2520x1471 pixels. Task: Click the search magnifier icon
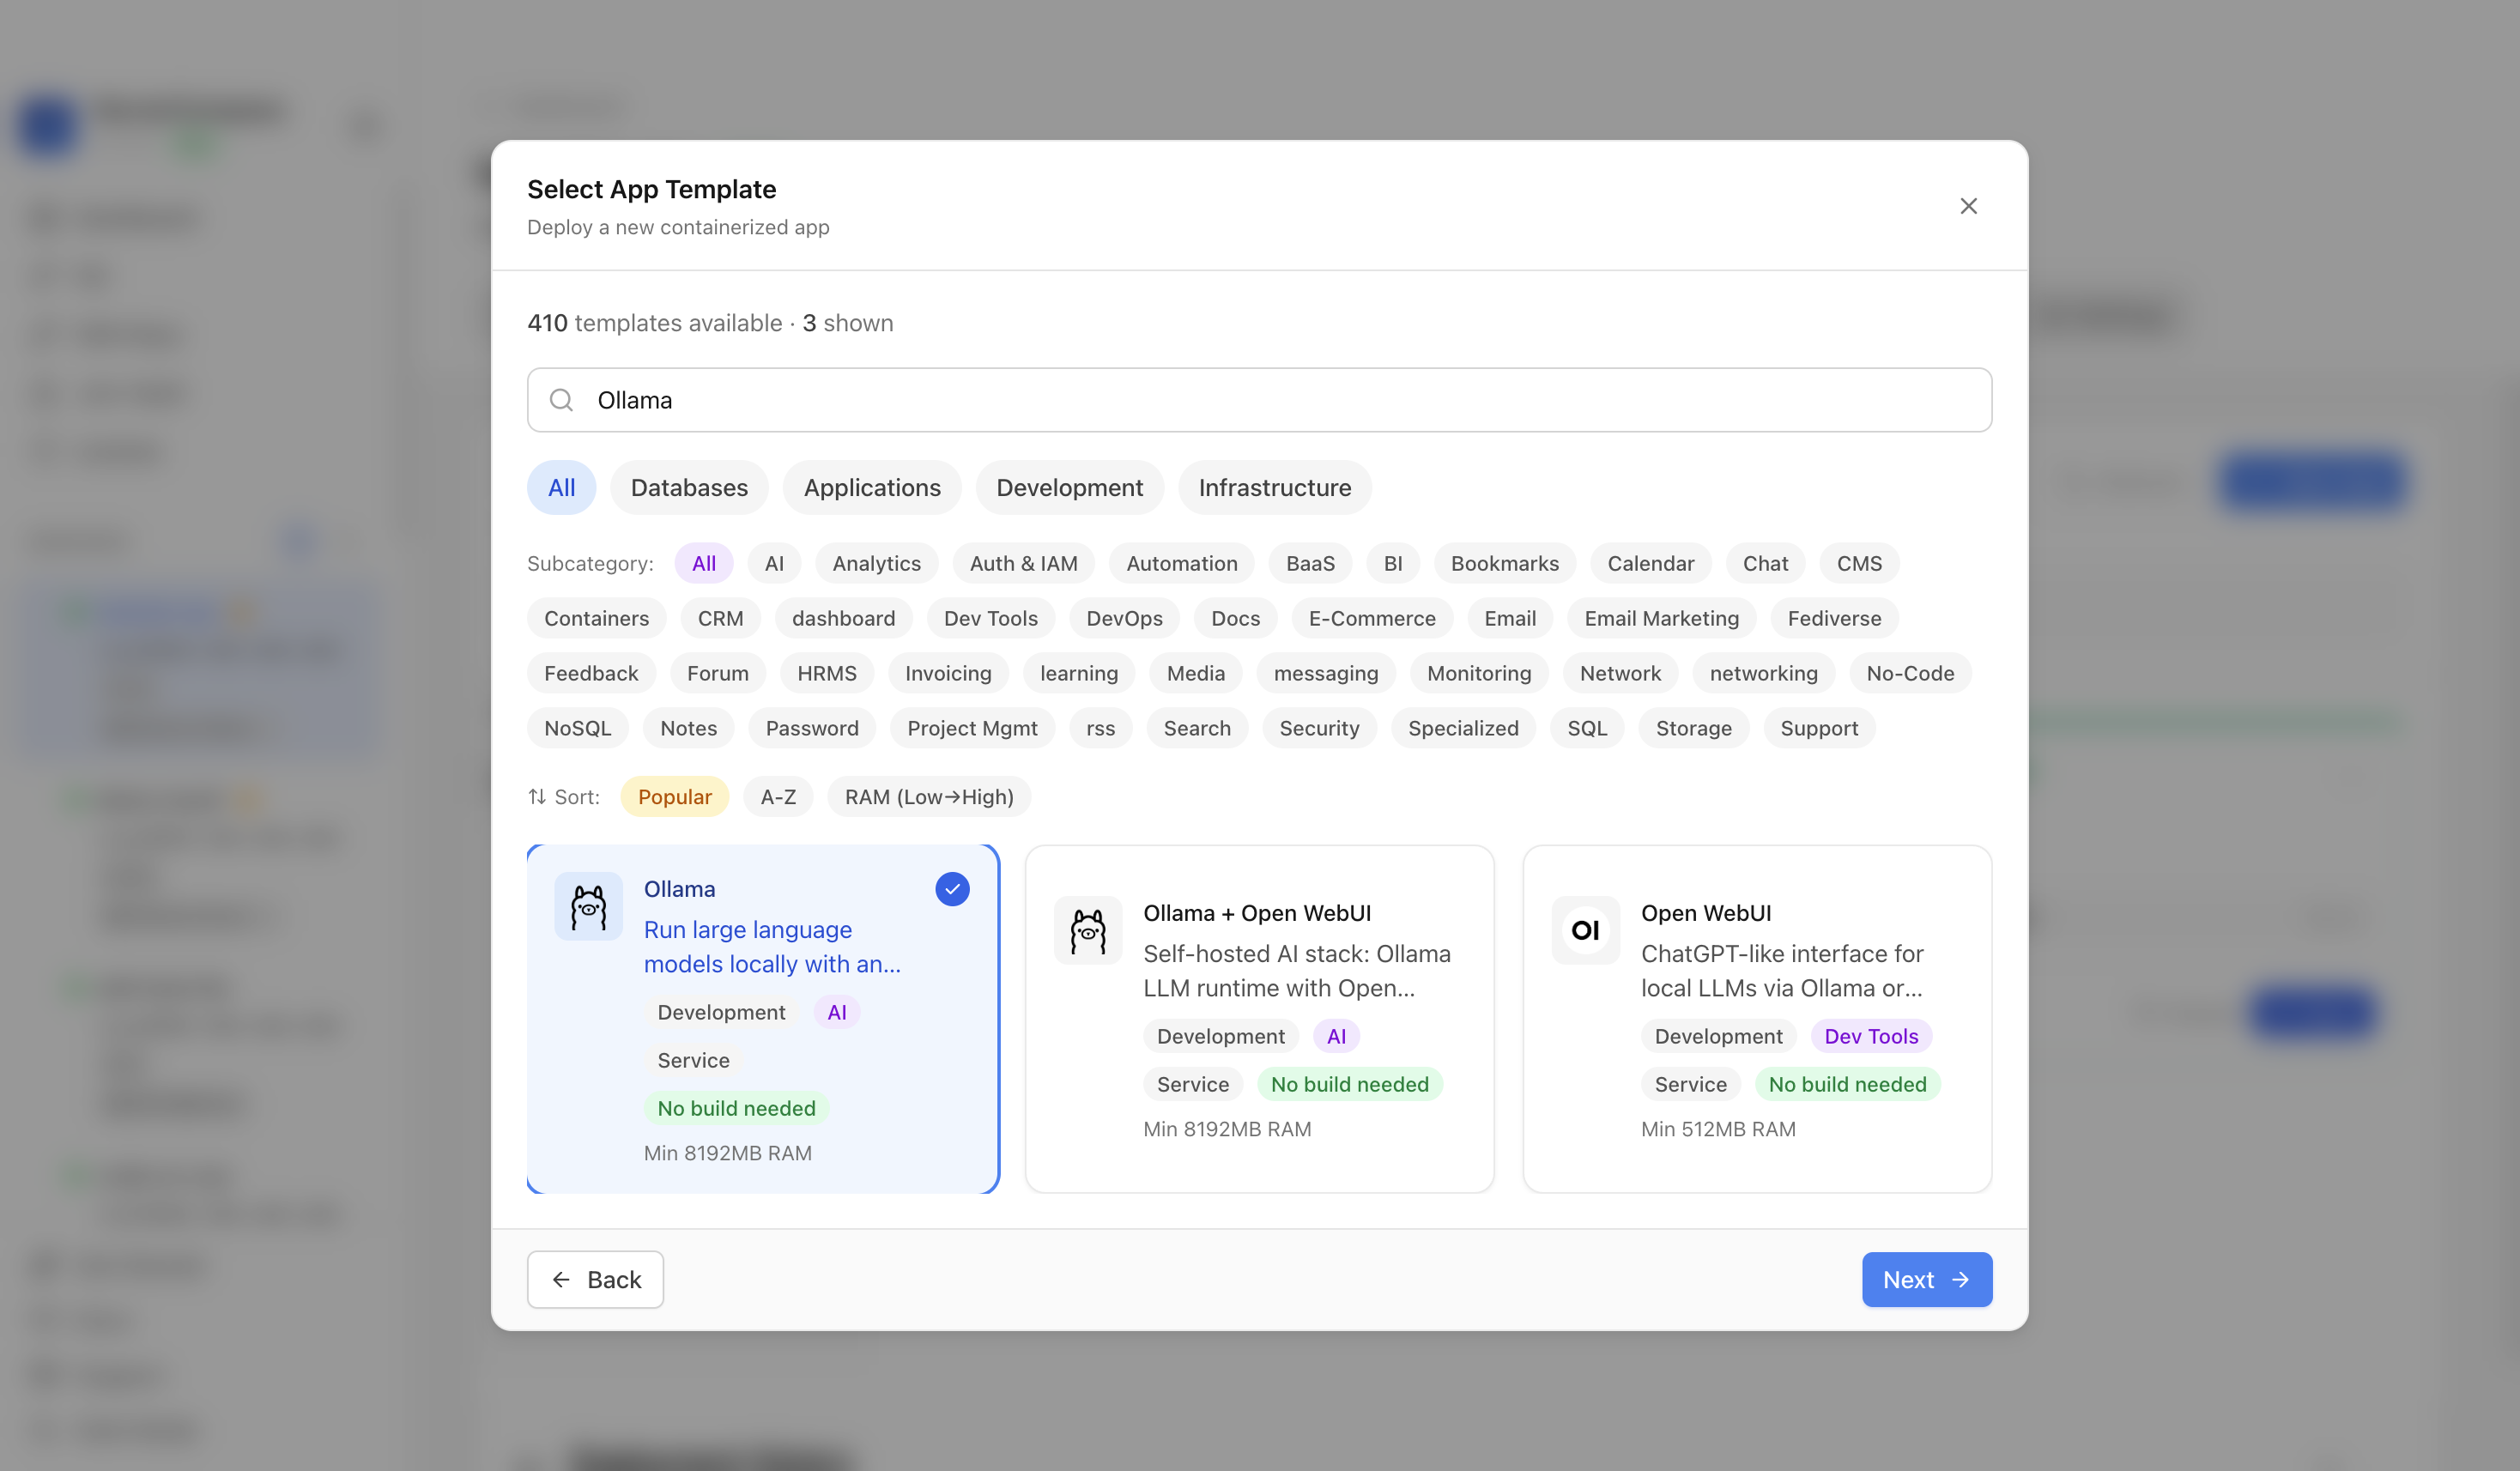(562, 400)
